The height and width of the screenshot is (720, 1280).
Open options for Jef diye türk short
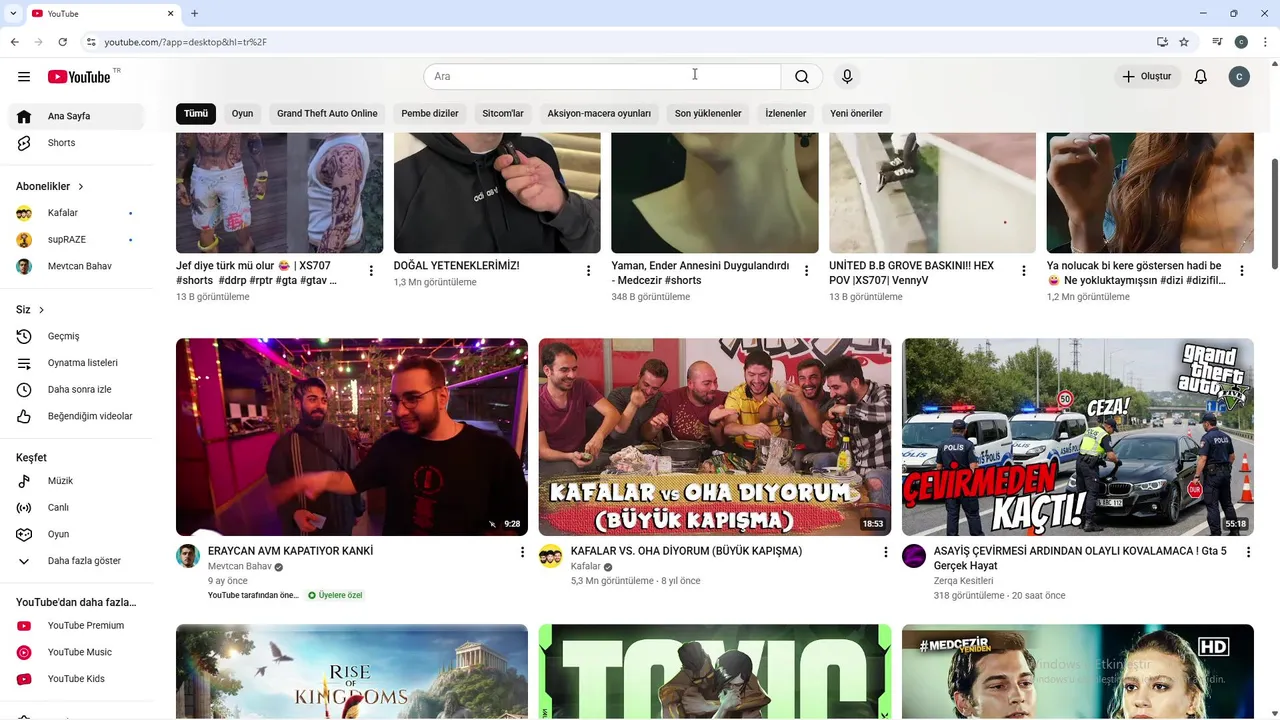coord(371,271)
